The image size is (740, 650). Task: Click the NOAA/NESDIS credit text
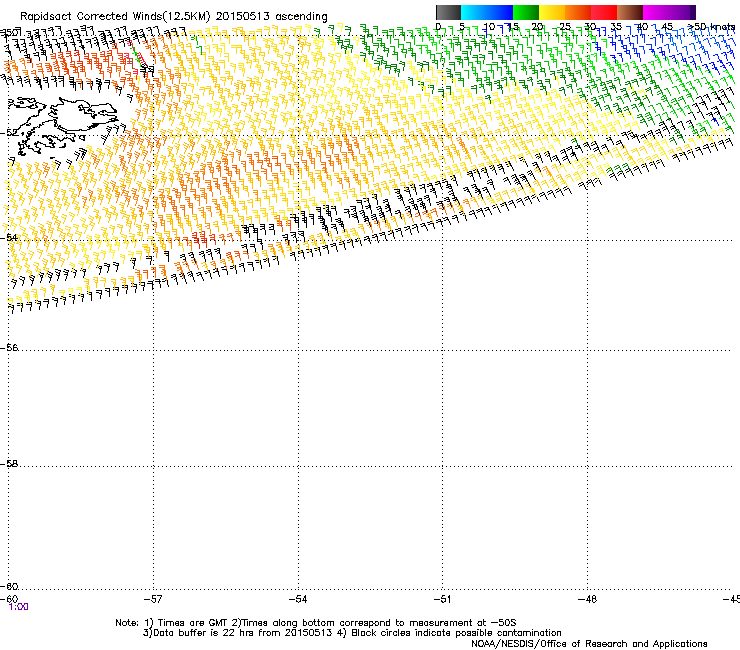point(589,644)
